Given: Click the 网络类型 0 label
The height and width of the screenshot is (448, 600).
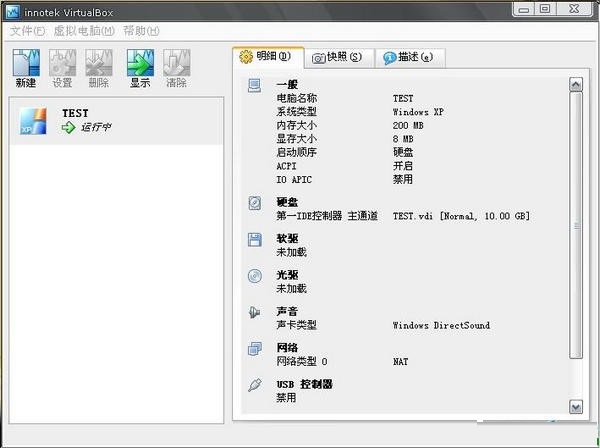Looking at the screenshot, I should (302, 361).
